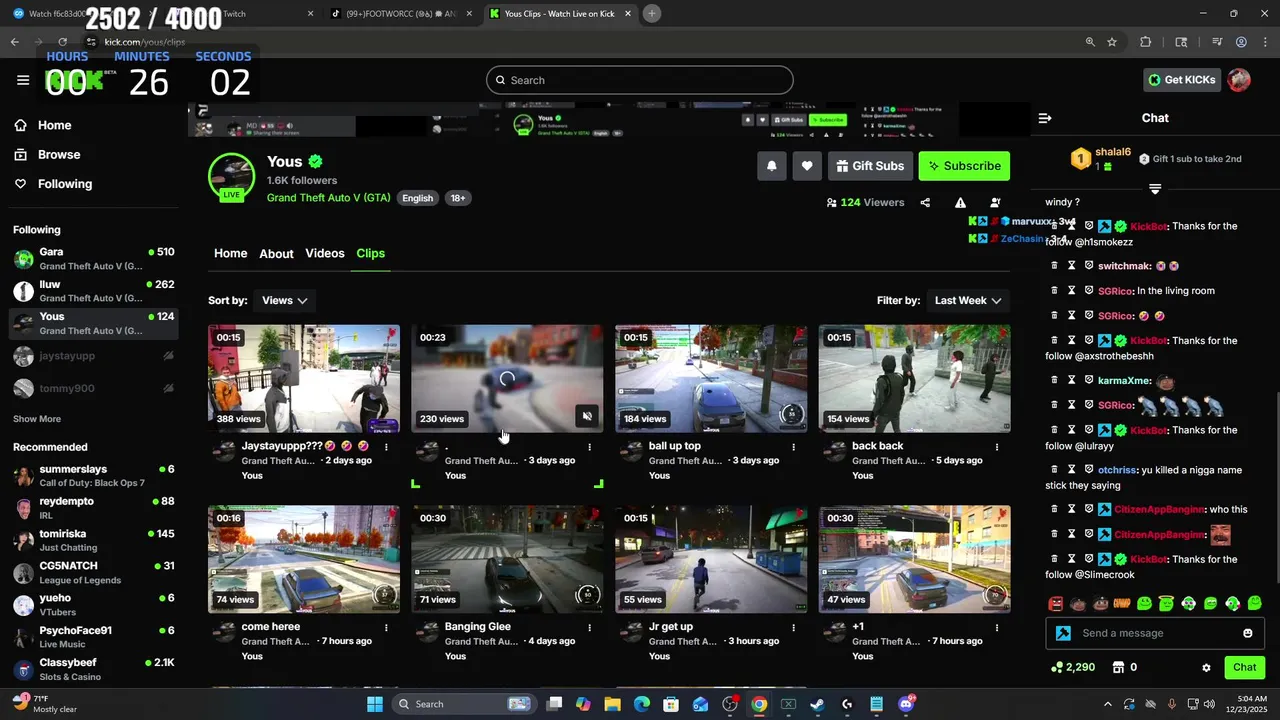The image size is (1280, 720).
Task: Click the Send a message input
Action: [1155, 633]
